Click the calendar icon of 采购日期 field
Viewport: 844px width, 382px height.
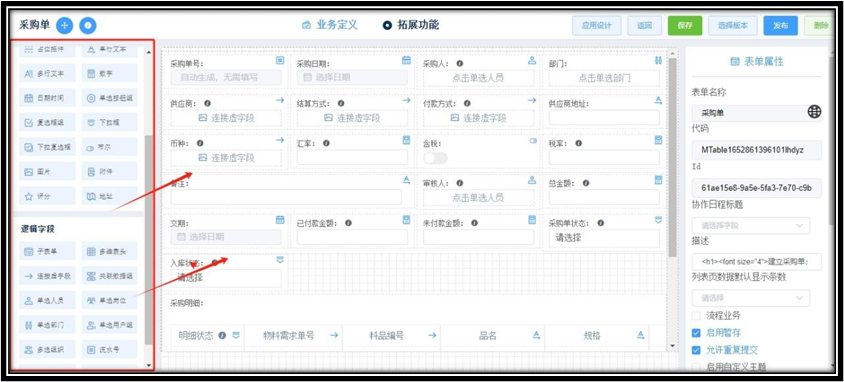point(406,60)
